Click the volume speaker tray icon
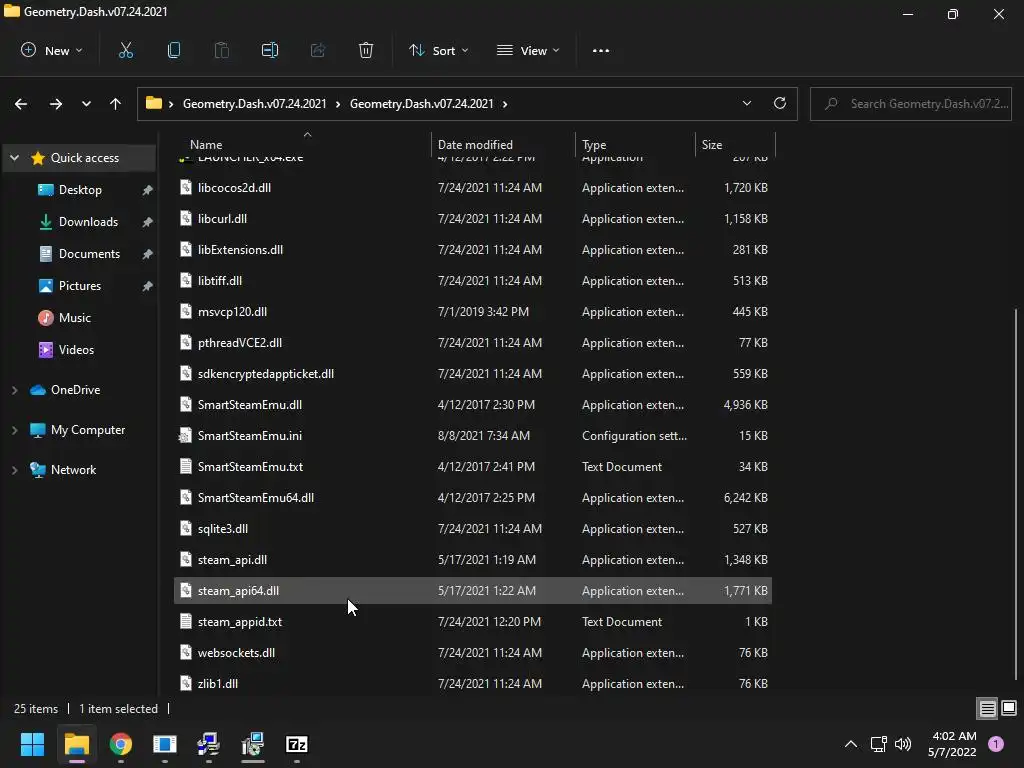The height and width of the screenshot is (768, 1024). pyautogui.click(x=903, y=744)
